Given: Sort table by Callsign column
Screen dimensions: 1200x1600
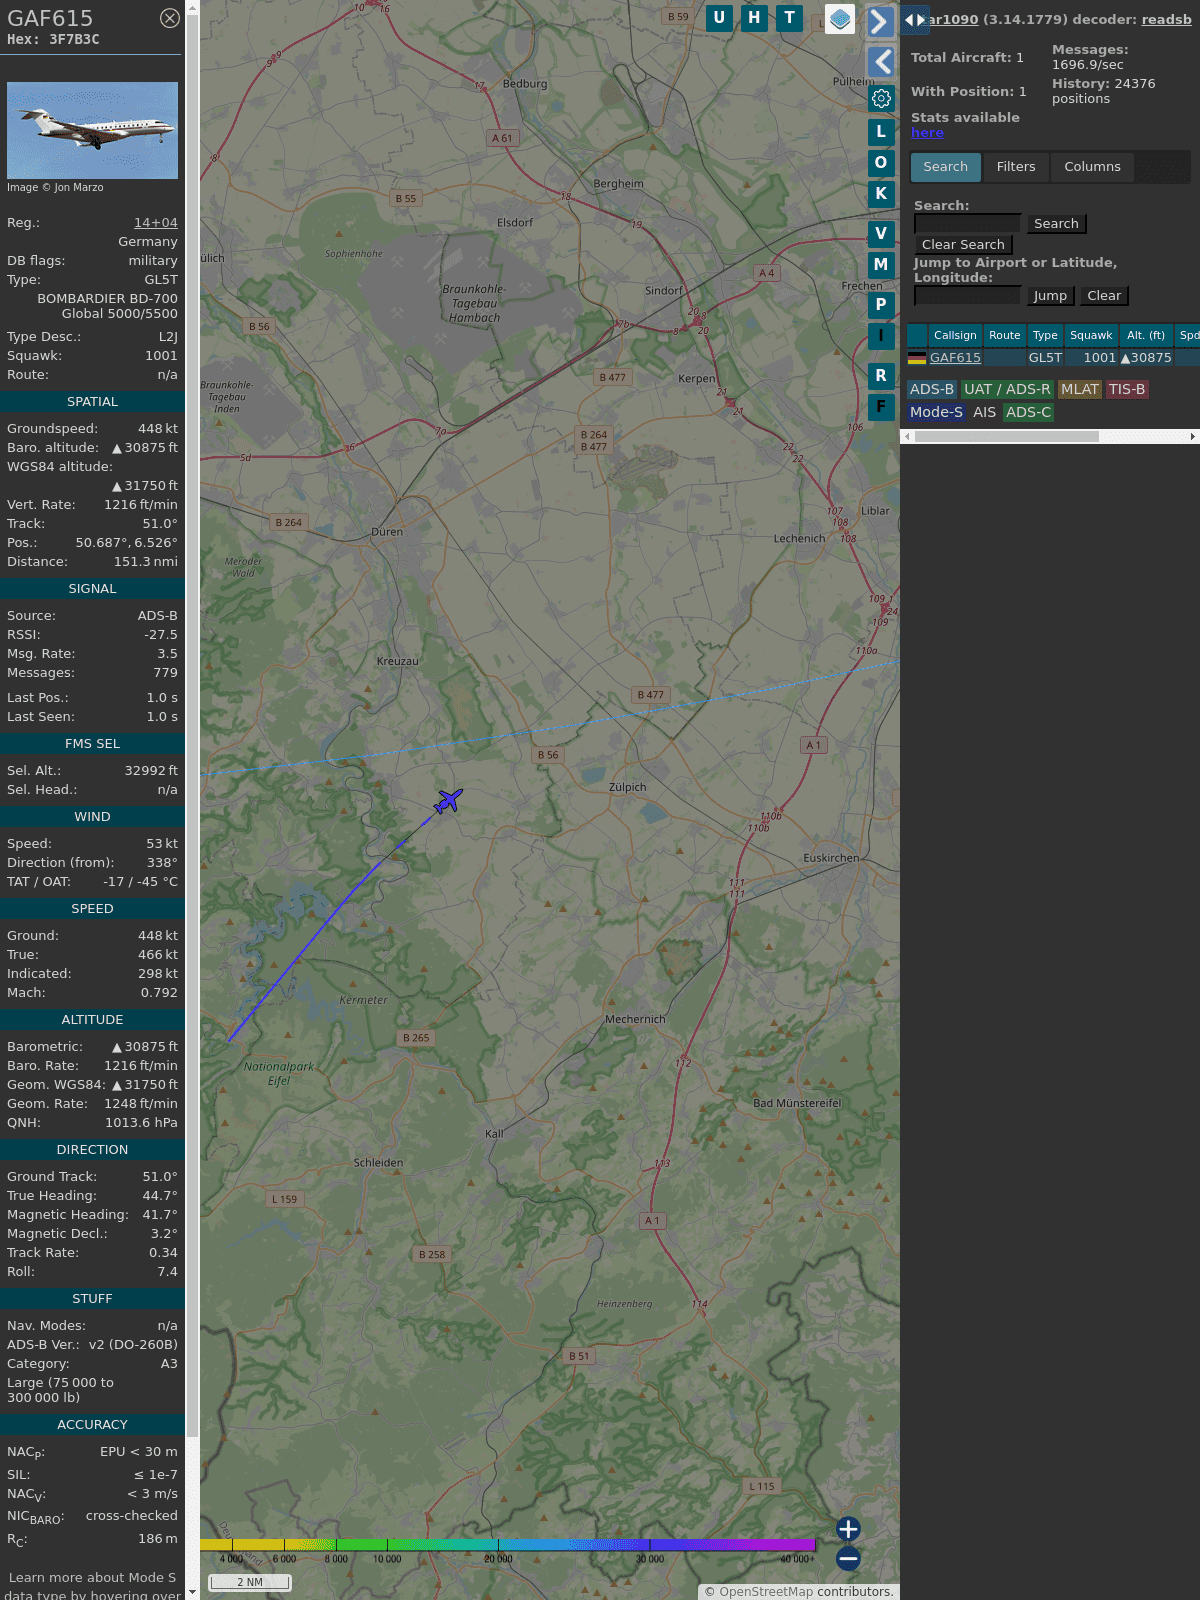Looking at the screenshot, I should pos(955,336).
